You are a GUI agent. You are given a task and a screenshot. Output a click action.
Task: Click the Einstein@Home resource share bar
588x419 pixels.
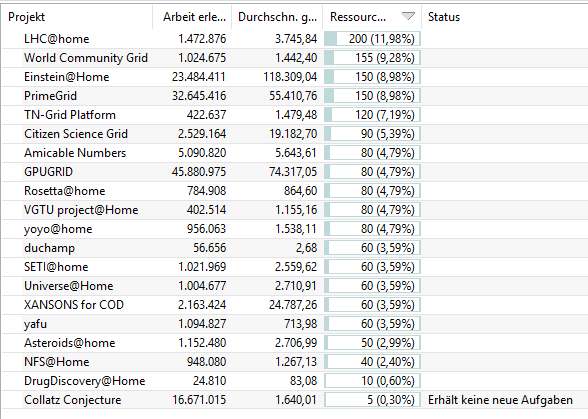pyautogui.click(x=372, y=77)
